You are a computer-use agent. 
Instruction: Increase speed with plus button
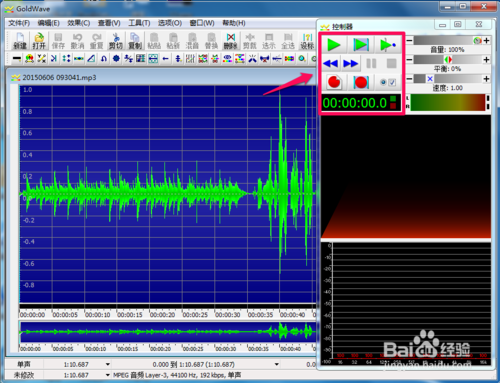tap(486, 79)
